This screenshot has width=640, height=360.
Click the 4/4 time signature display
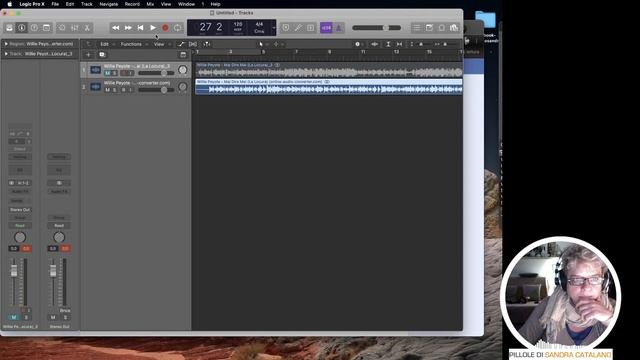point(259,24)
